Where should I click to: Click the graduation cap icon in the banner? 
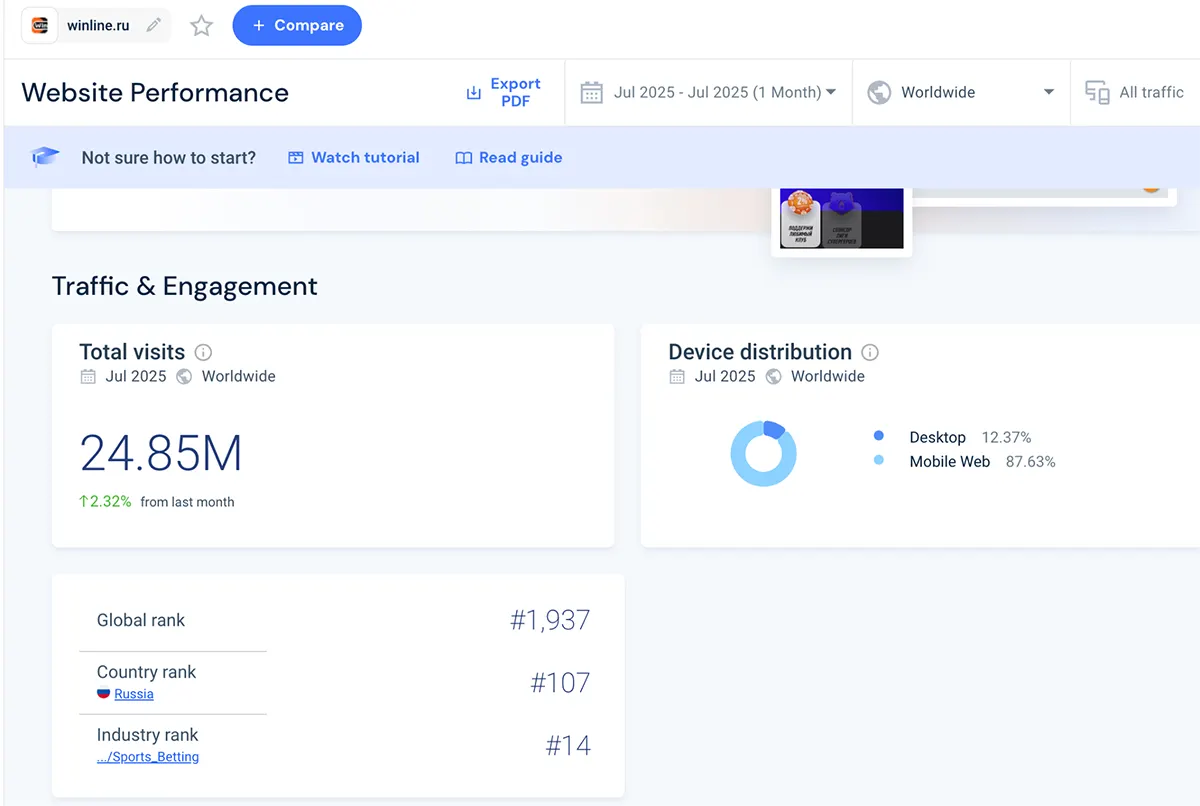[45, 157]
